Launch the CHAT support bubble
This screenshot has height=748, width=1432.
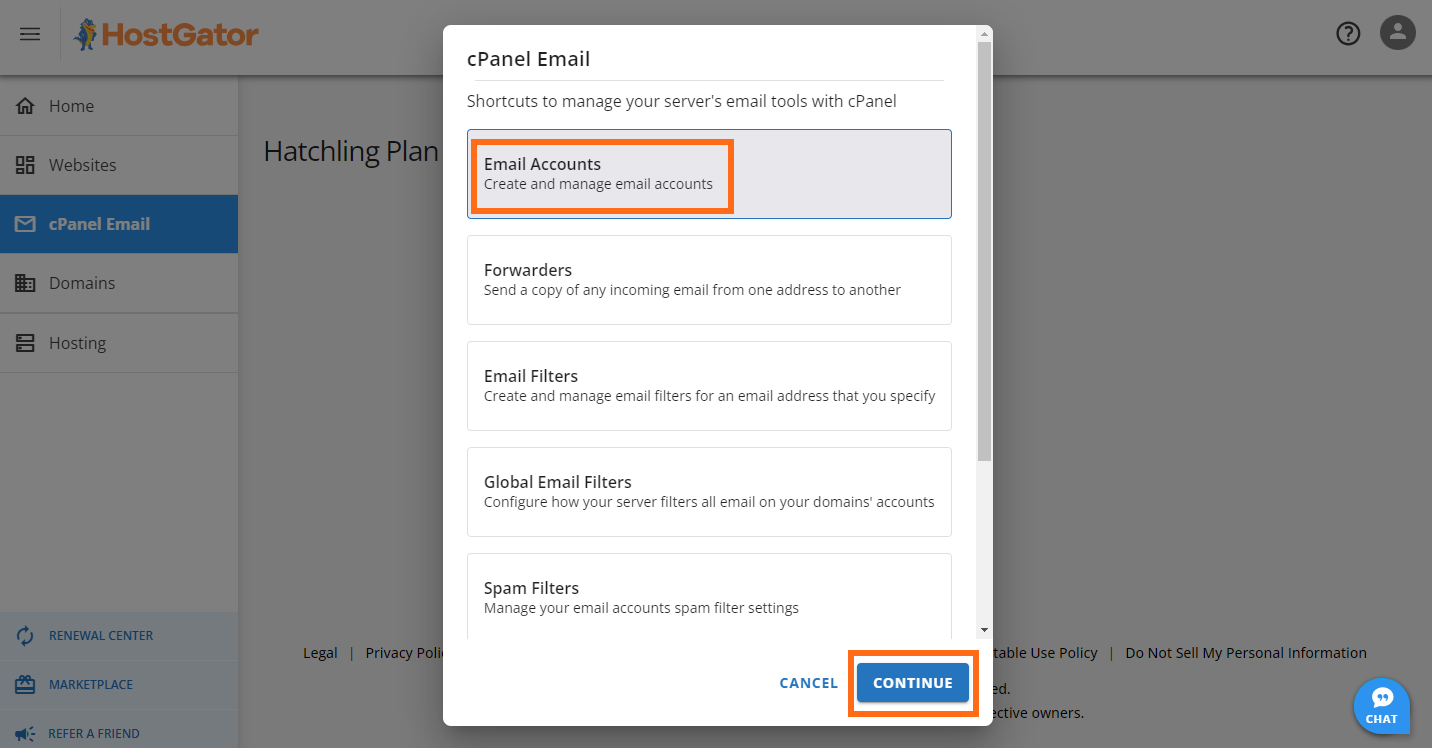[1382, 706]
